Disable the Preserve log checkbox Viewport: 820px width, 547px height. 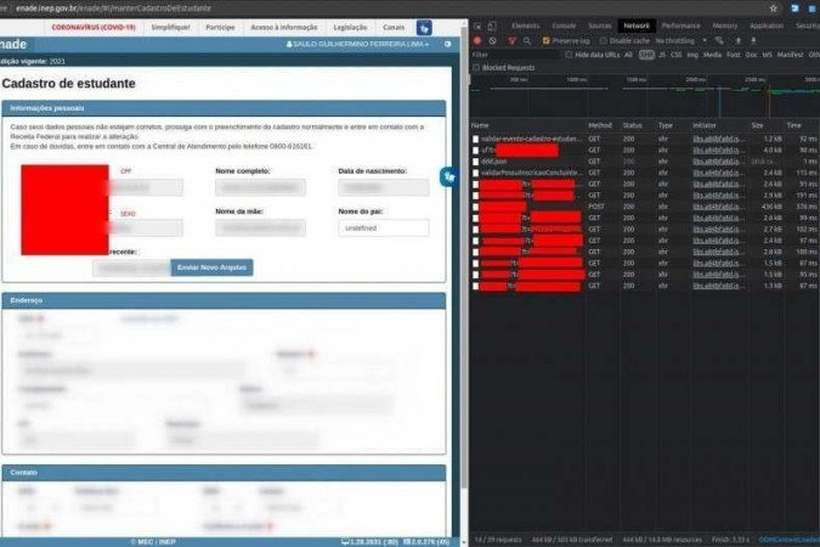(546, 40)
